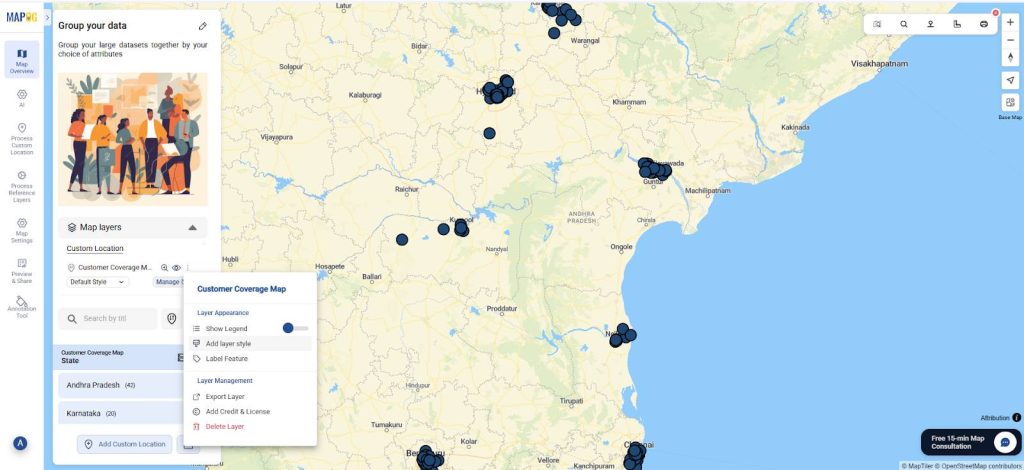Expand the left panel with chevron
Screen dimensions: 1024x470
tap(48, 17)
